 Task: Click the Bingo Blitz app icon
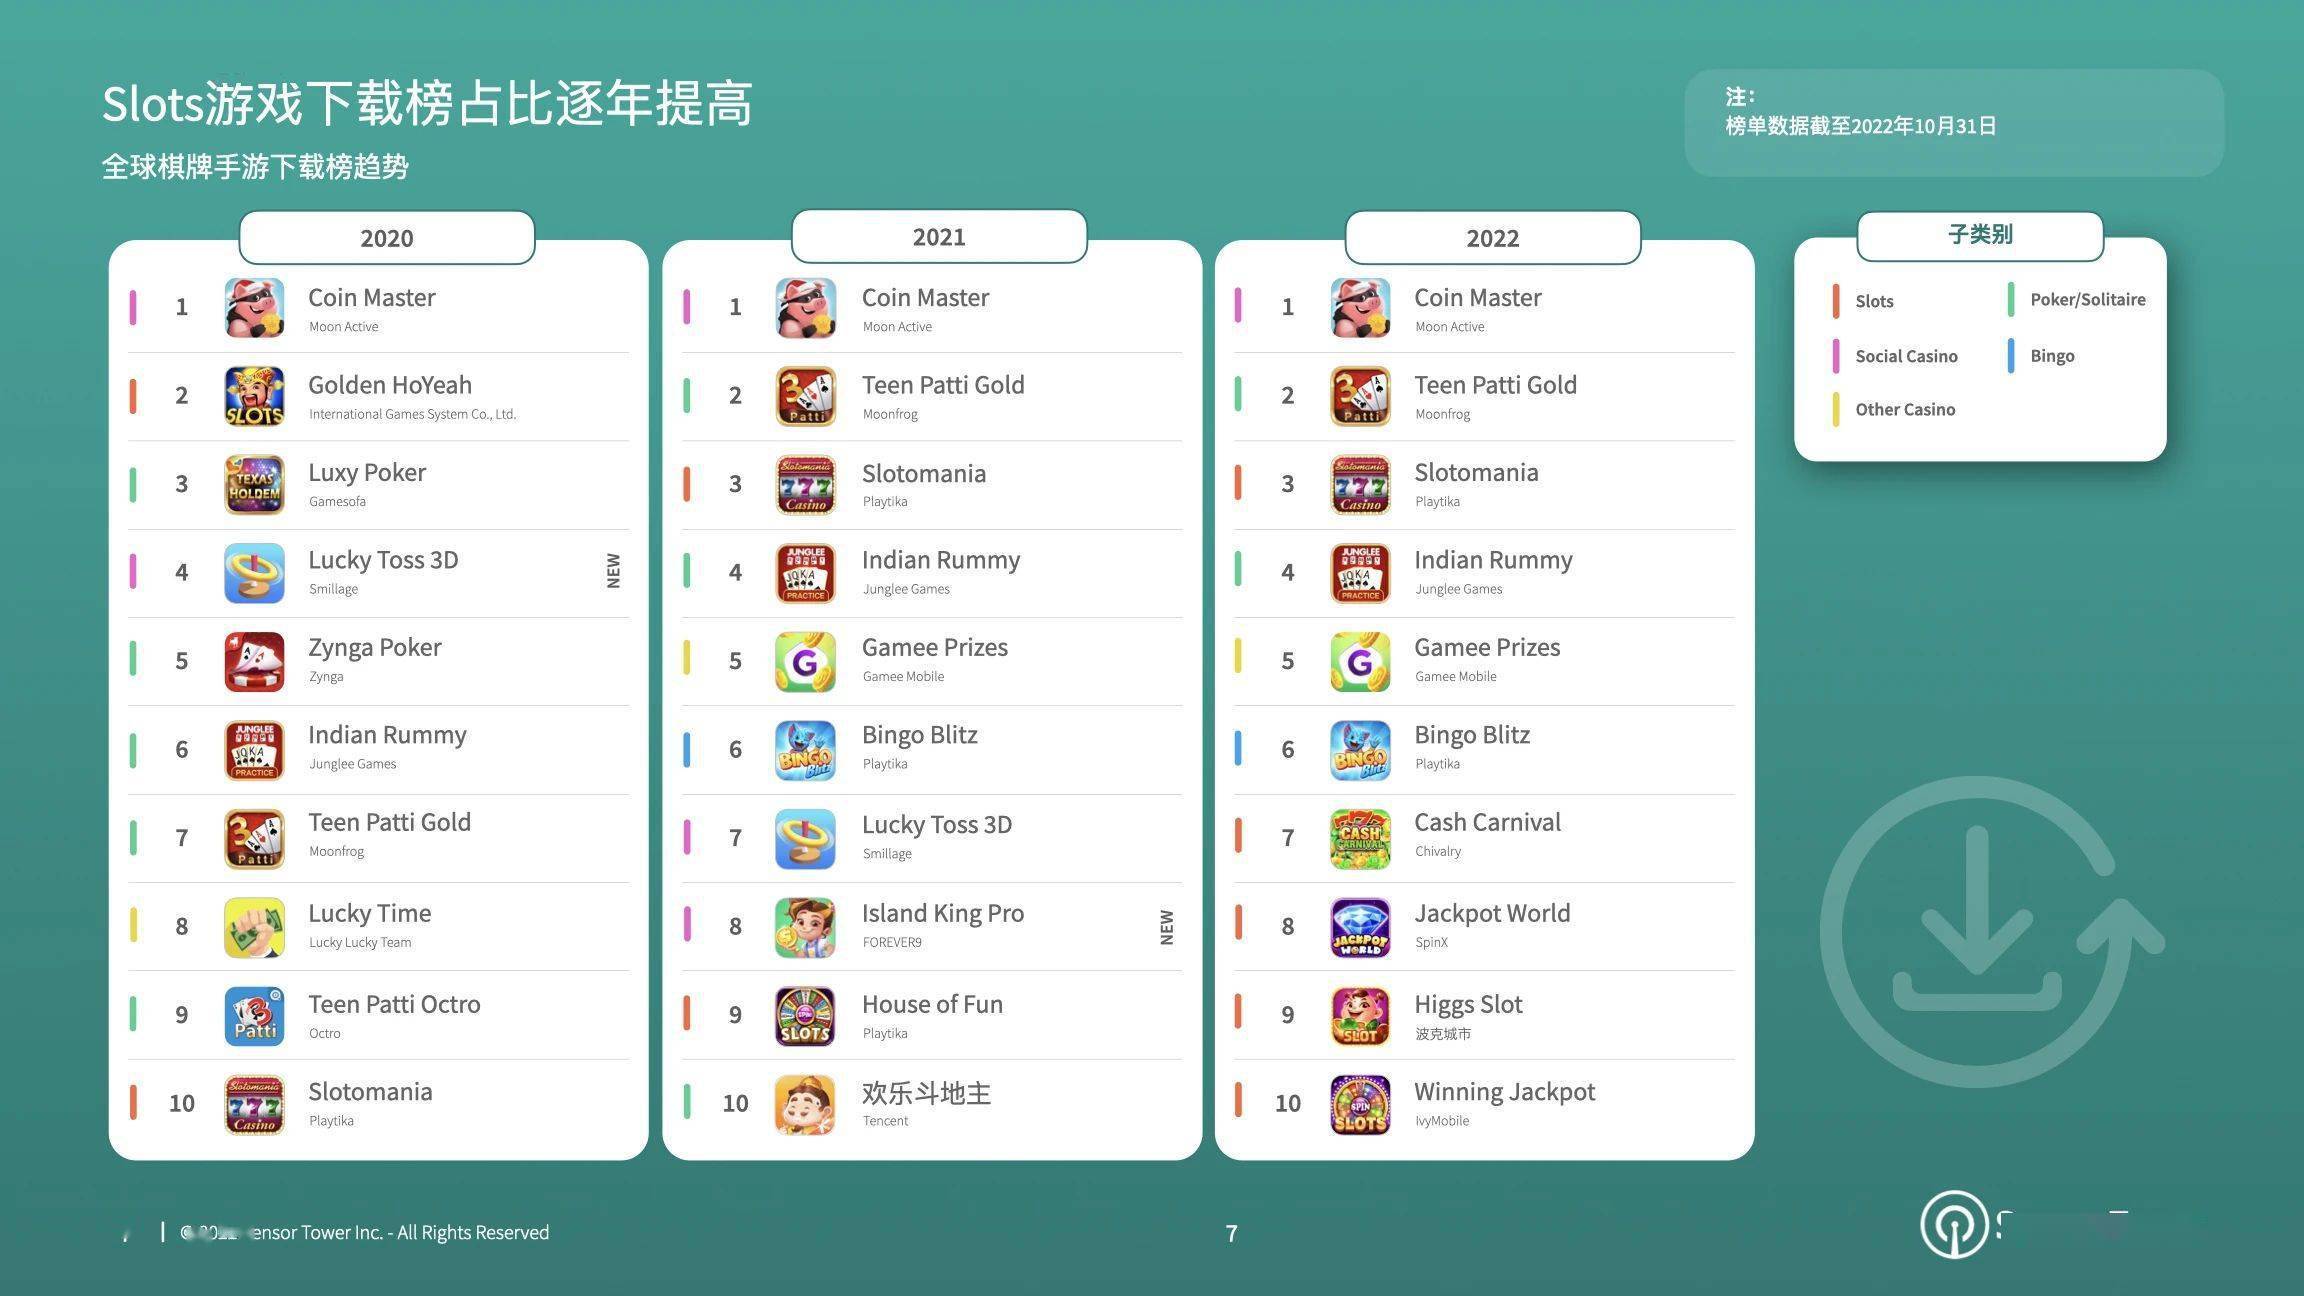(807, 747)
